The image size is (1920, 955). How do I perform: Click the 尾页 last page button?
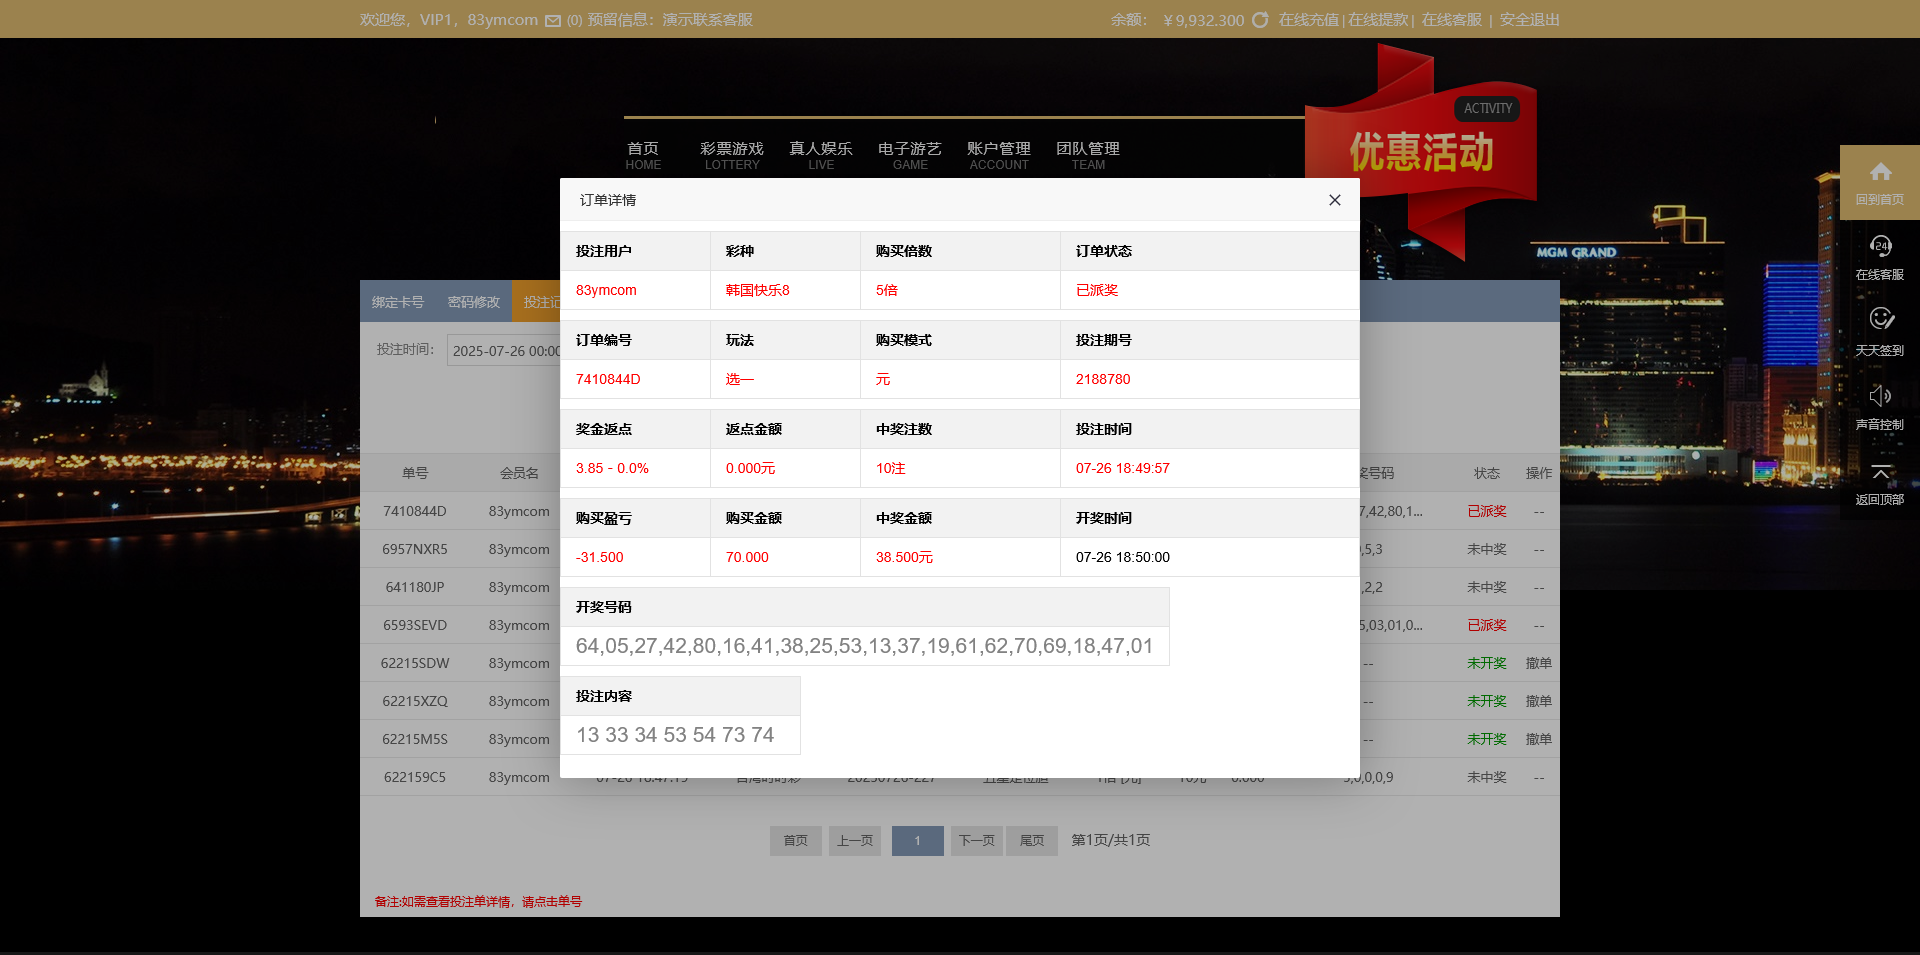(1031, 841)
